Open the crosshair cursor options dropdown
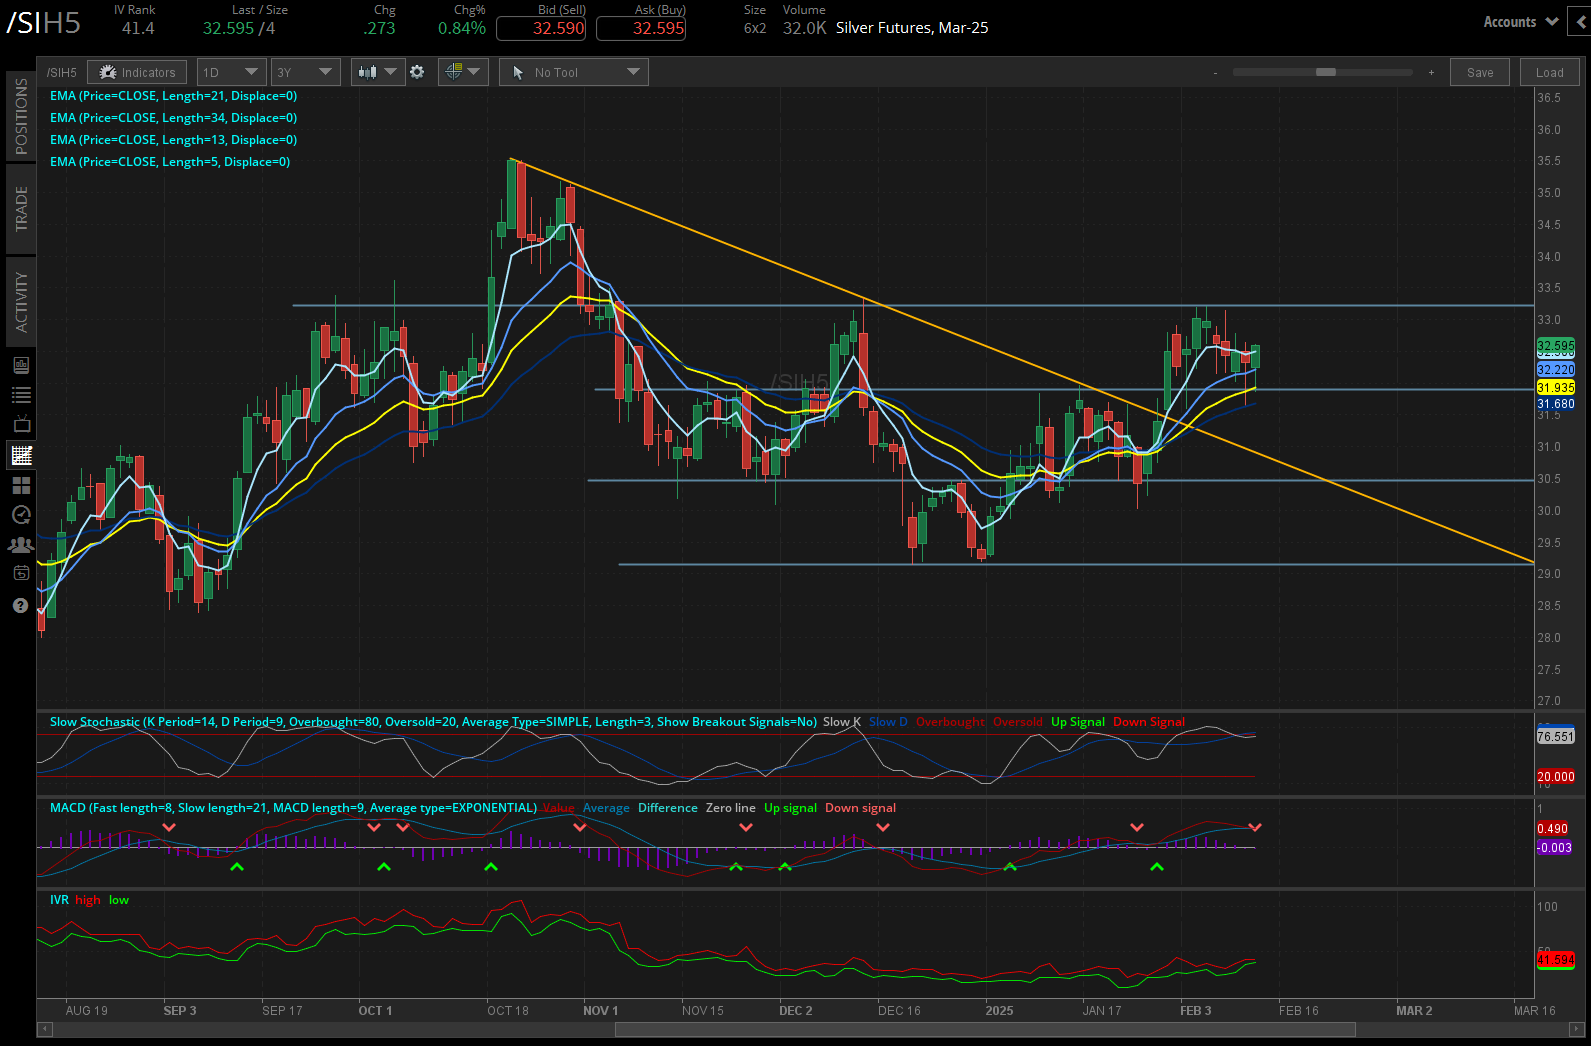This screenshot has width=1591, height=1046. (462, 72)
